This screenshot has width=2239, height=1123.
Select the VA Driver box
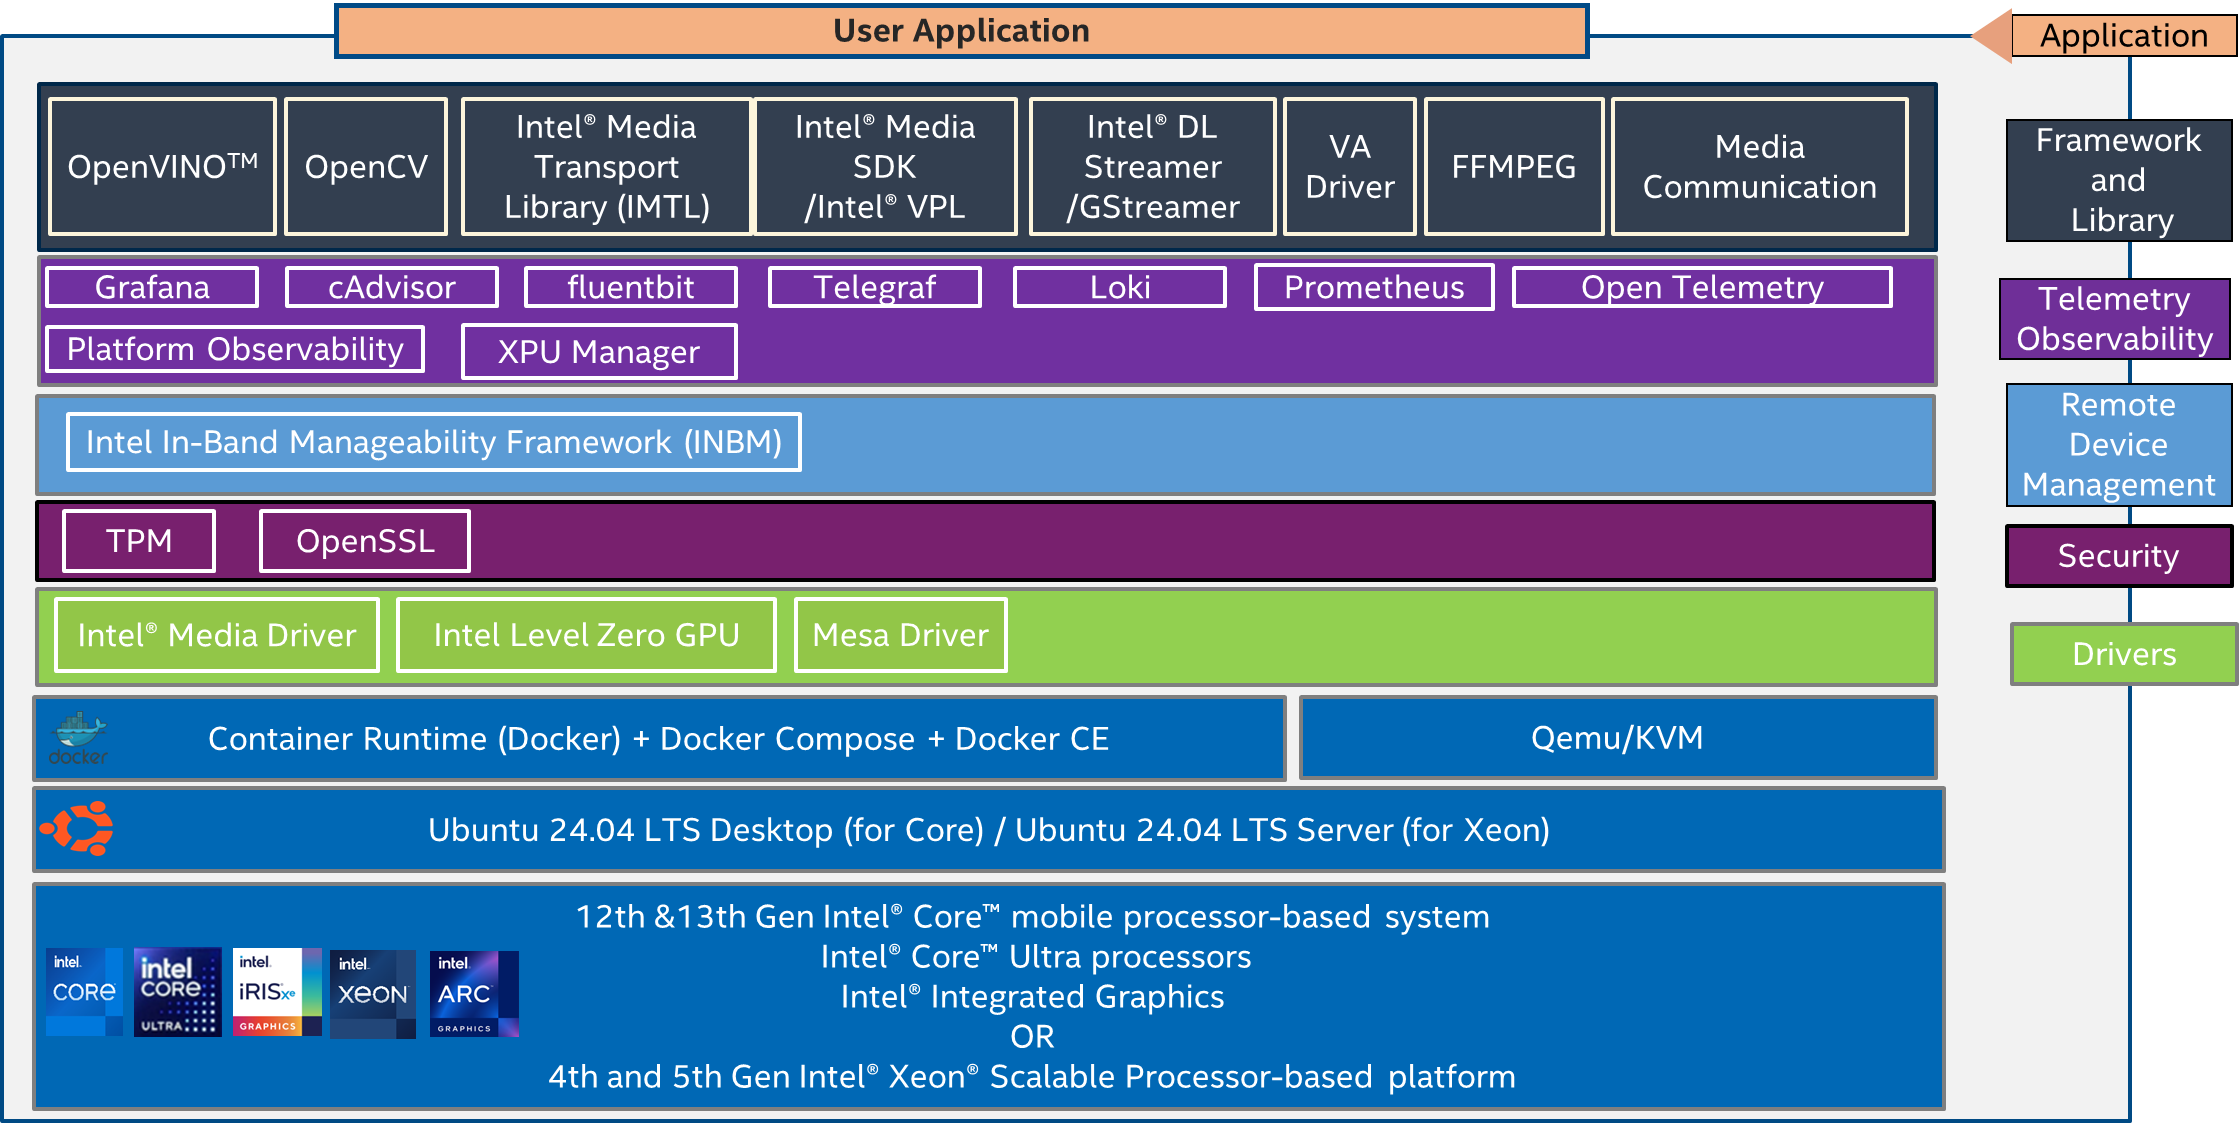coord(1350,166)
